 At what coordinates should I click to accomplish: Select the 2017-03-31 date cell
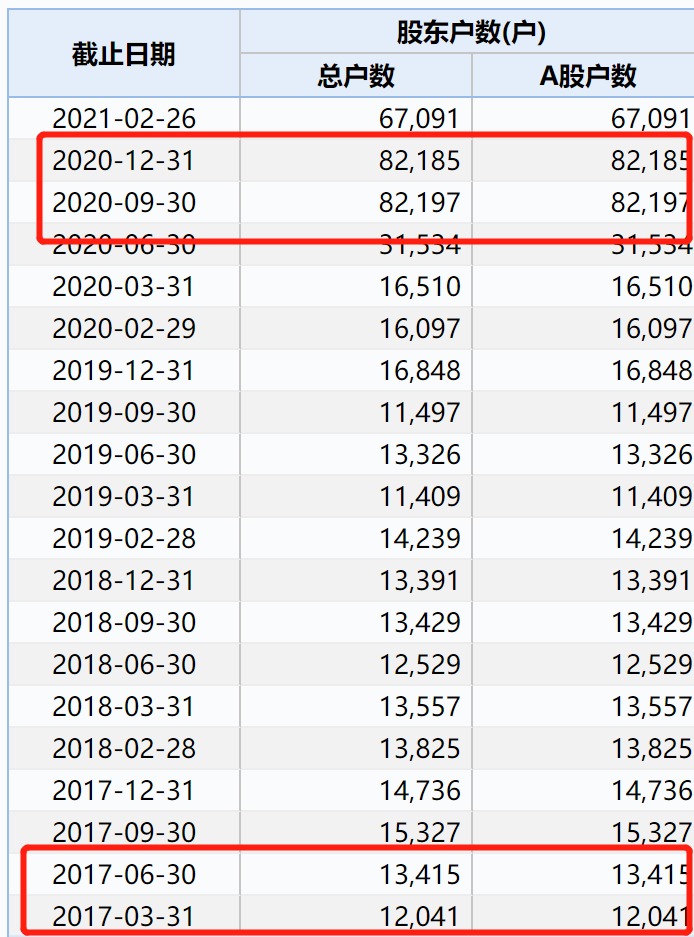point(124,917)
